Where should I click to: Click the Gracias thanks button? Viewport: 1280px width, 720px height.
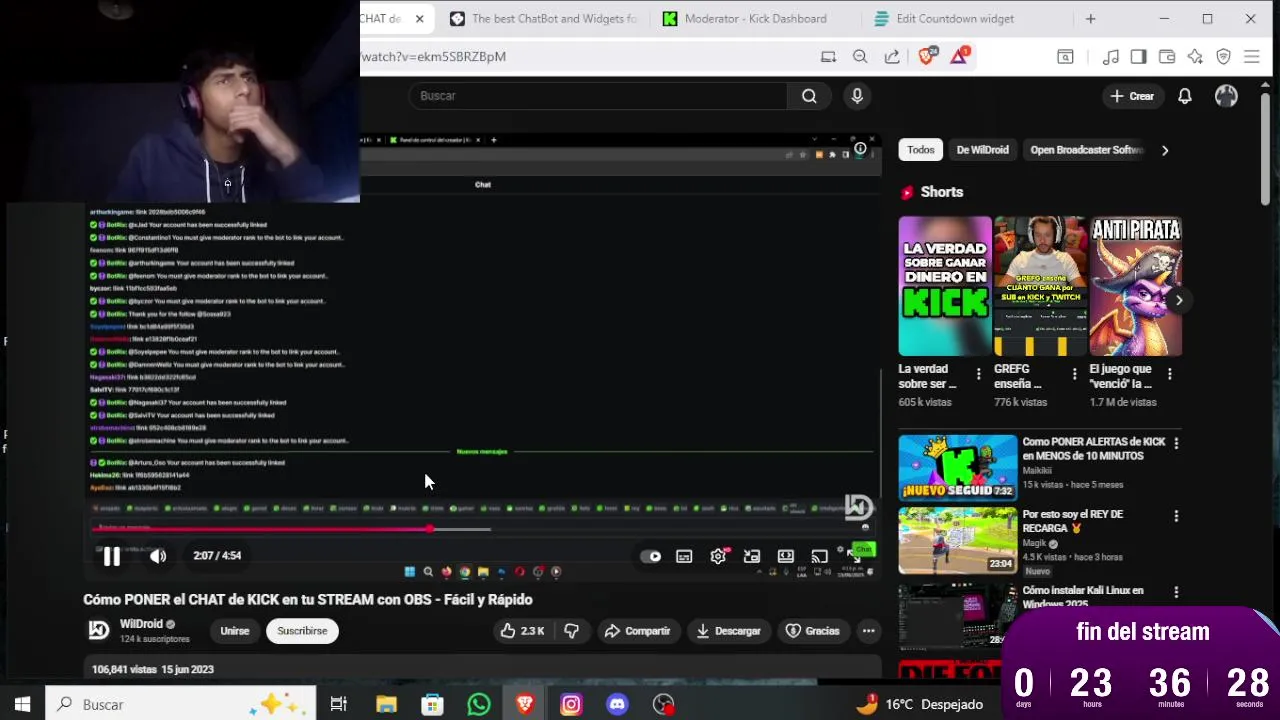(x=812, y=631)
